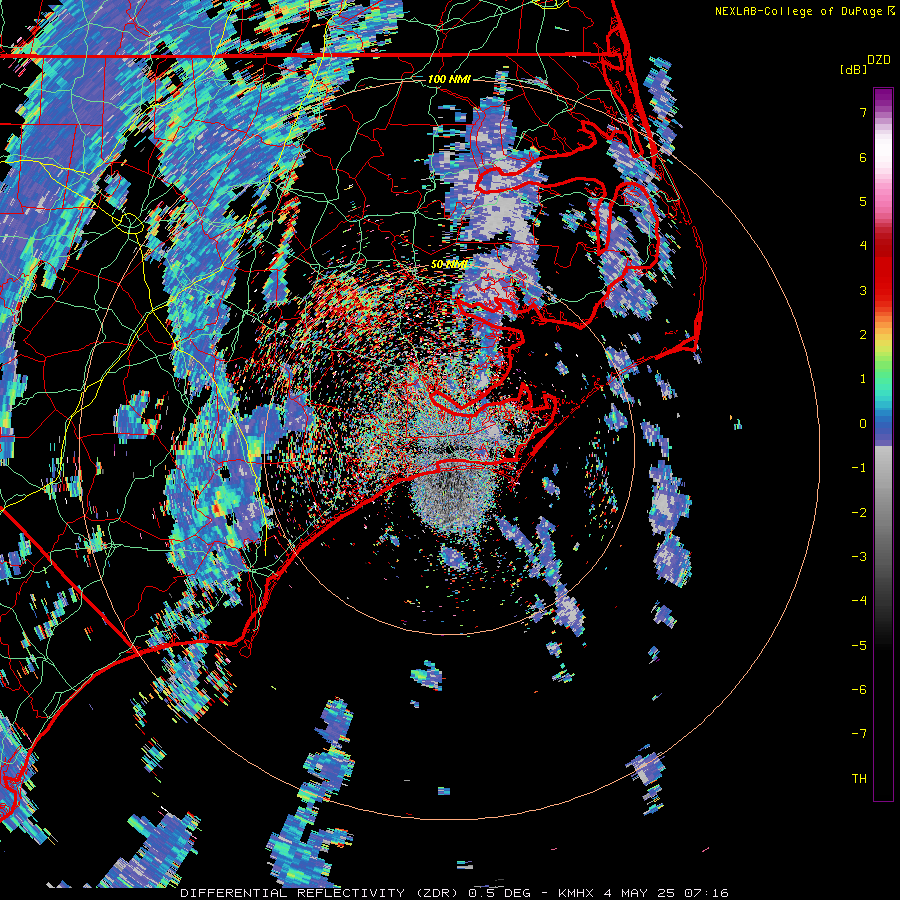
Task: Click the -7 tick label on the scale
Action: coord(859,734)
